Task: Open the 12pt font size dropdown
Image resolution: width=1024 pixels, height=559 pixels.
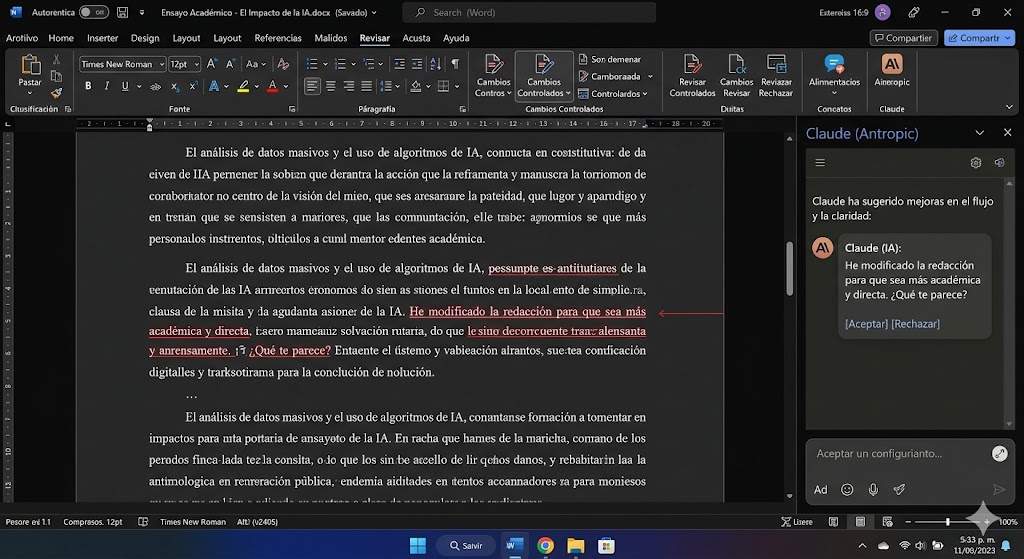Action: [x=195, y=64]
